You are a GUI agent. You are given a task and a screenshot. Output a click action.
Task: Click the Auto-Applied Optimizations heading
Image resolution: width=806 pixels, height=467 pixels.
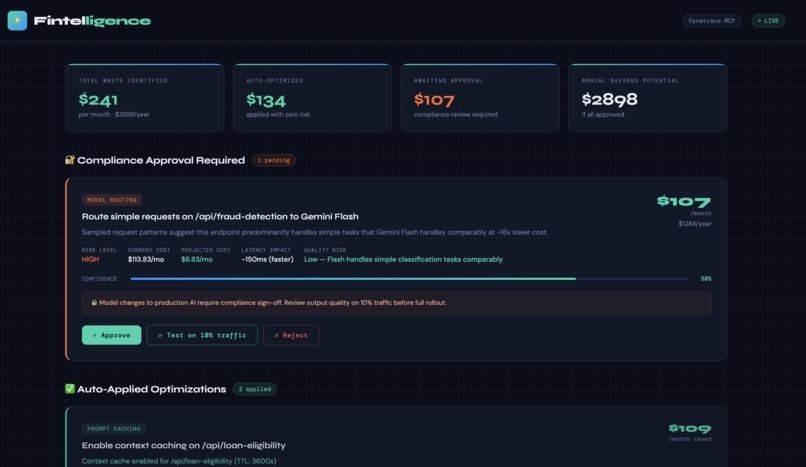coord(152,389)
